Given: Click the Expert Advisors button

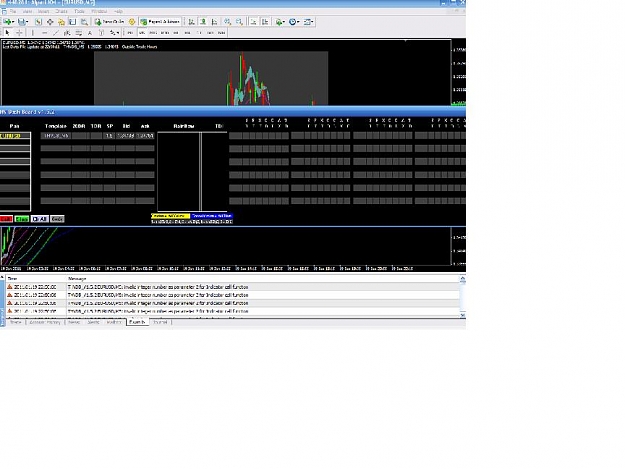Looking at the screenshot, I should click(160, 22).
